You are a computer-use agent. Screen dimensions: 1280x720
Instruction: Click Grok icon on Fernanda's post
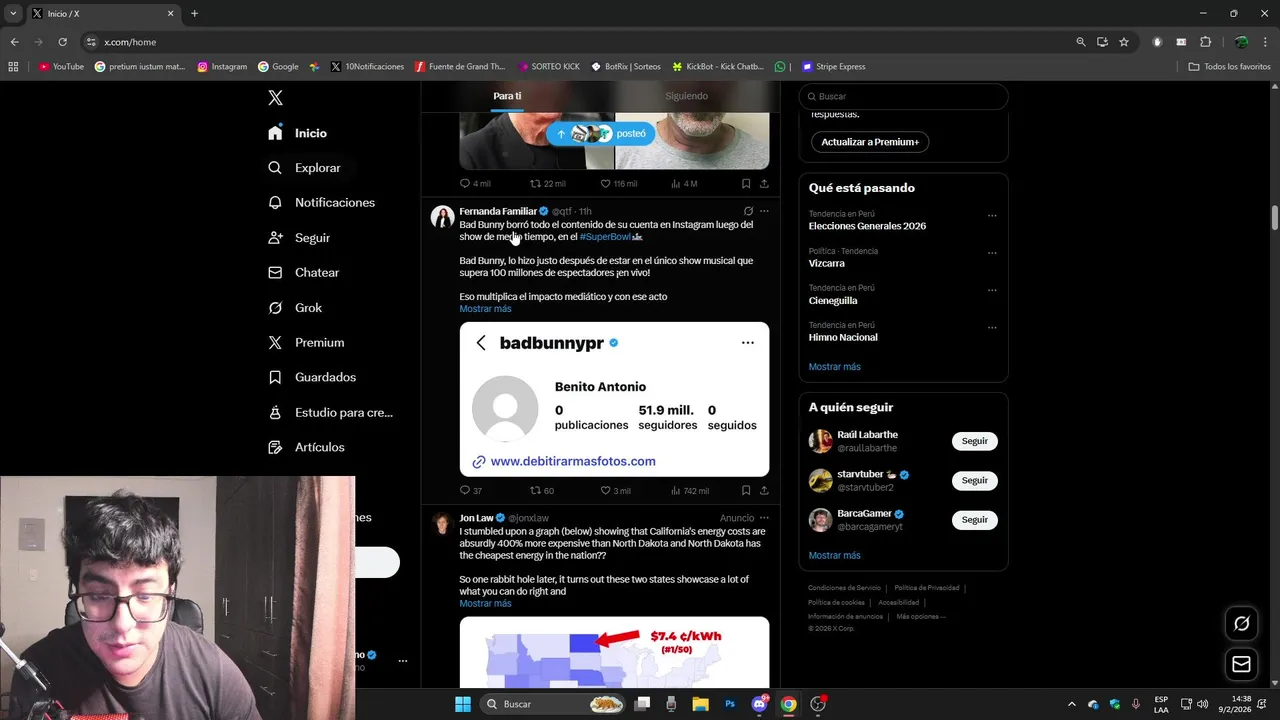(748, 211)
